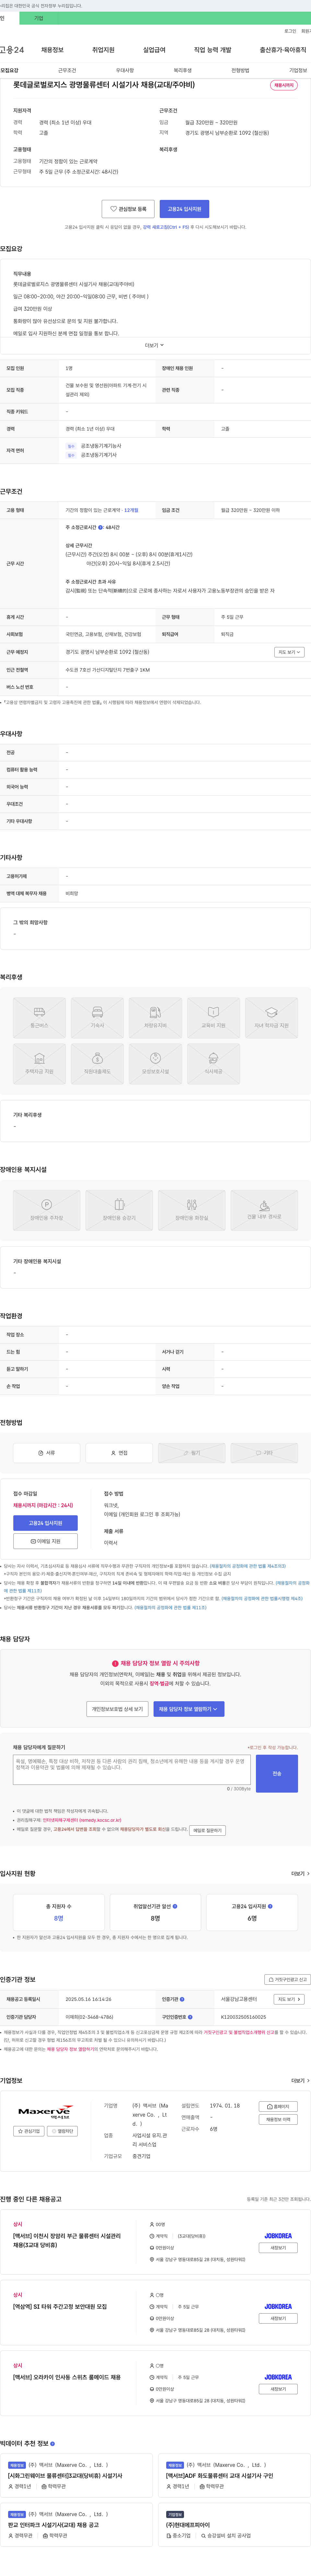Click the 기타 screening method box

(x=264, y=1453)
